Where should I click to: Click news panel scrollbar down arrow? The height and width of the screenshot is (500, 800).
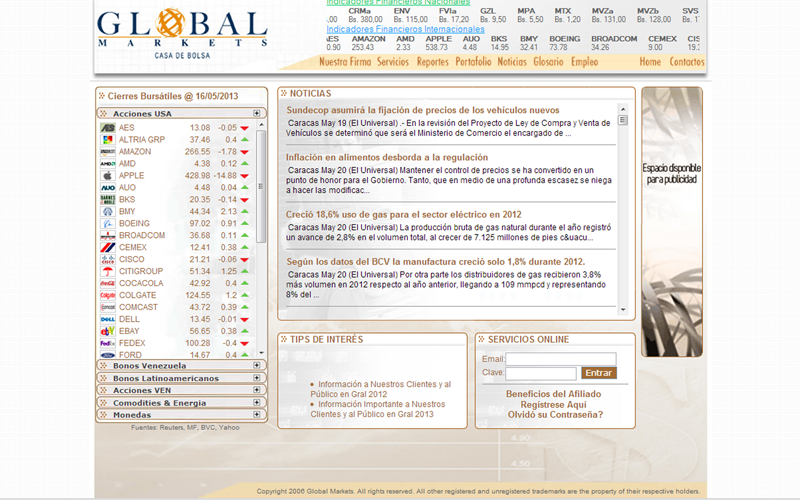[623, 309]
